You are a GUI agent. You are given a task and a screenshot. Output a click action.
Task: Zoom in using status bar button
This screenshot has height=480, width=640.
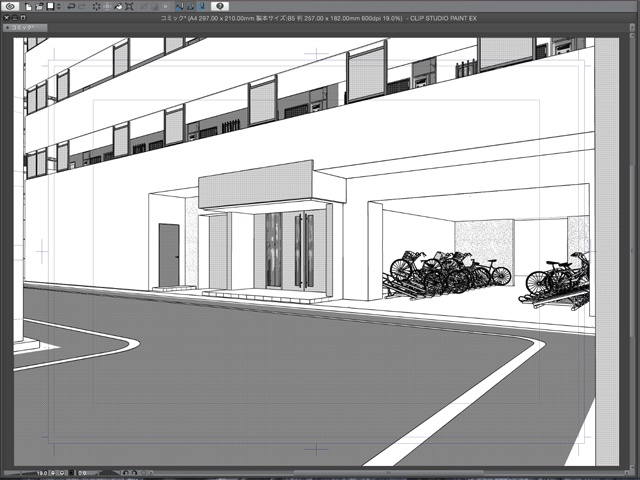click(x=62, y=473)
